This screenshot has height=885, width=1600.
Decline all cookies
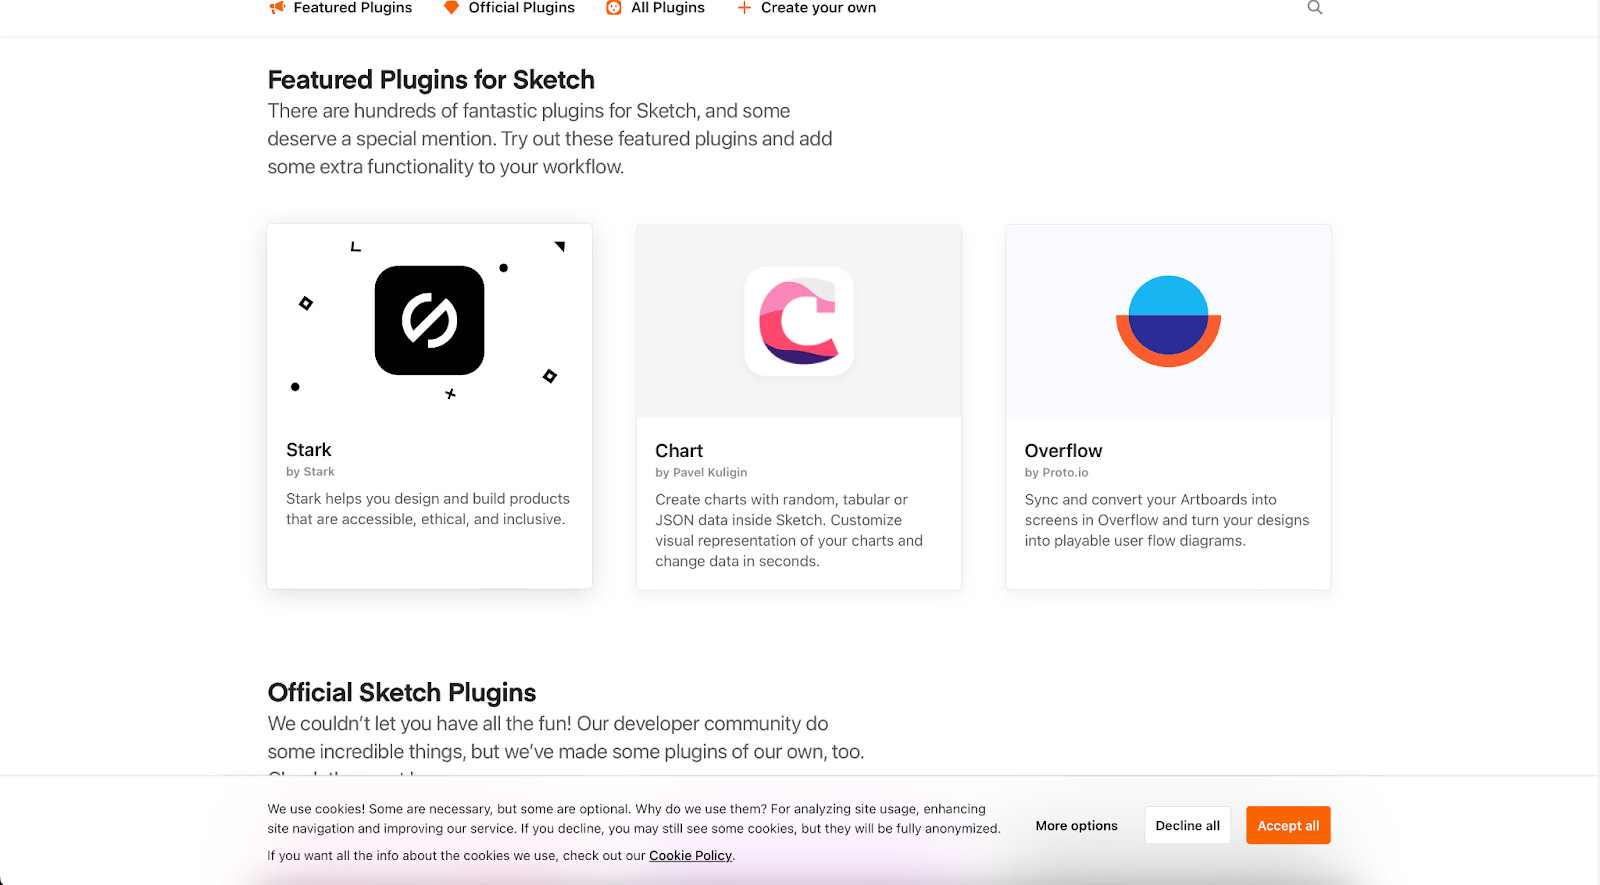[x=1186, y=825]
